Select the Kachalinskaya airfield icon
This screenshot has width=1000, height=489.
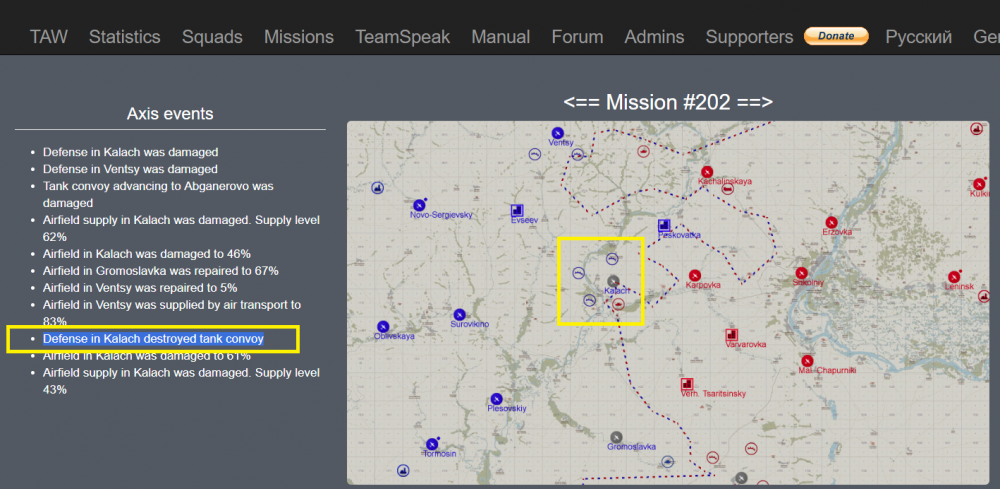[x=707, y=172]
